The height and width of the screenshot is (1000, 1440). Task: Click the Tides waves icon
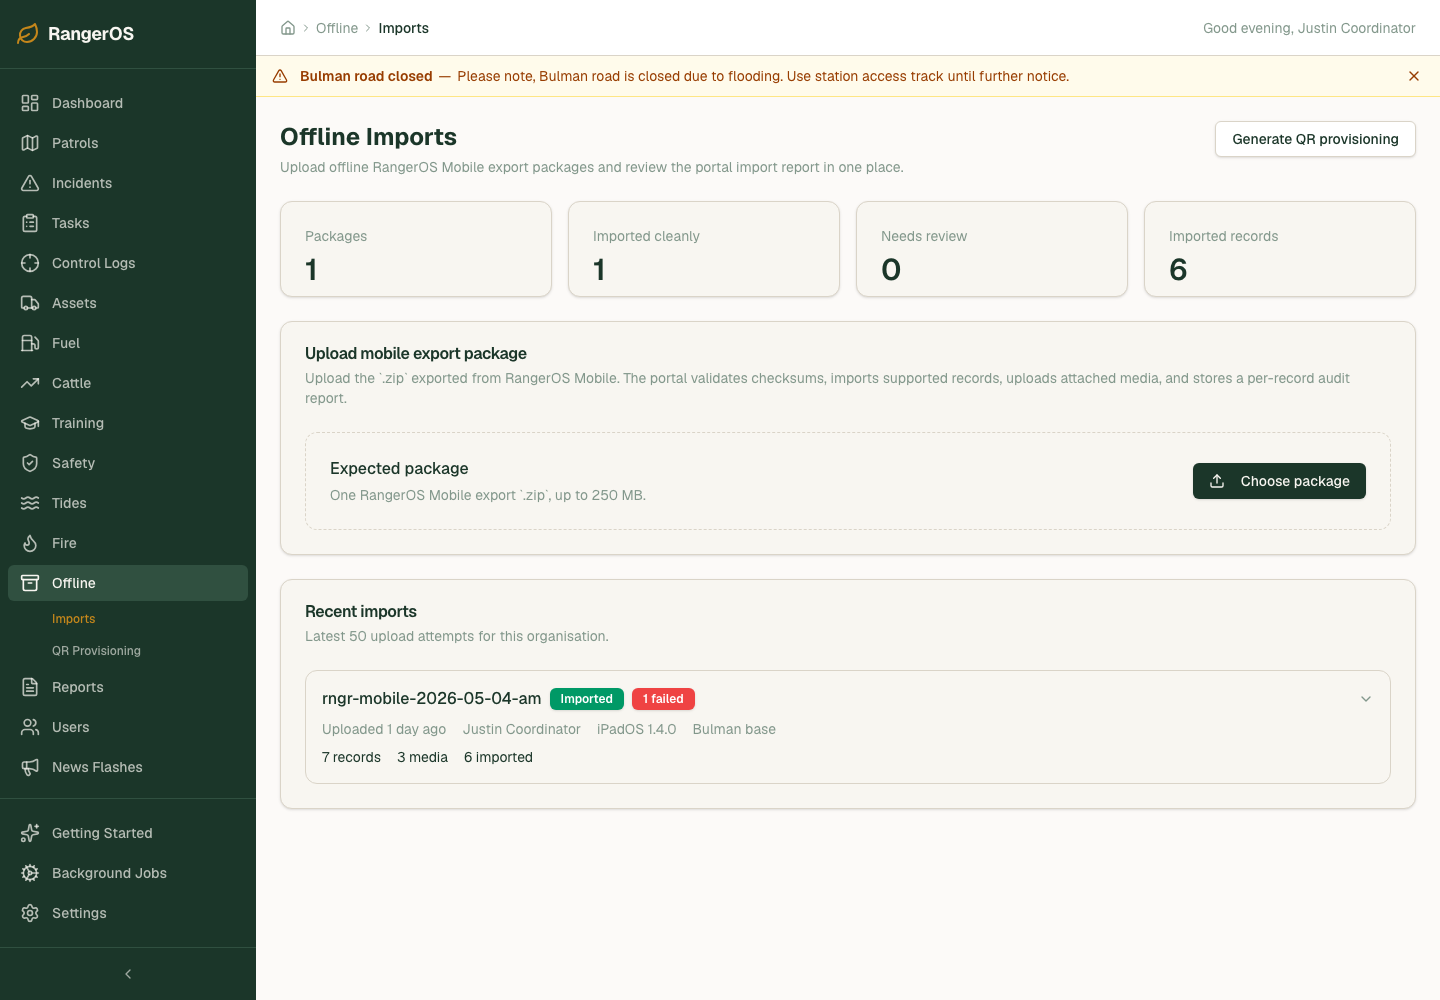30,503
